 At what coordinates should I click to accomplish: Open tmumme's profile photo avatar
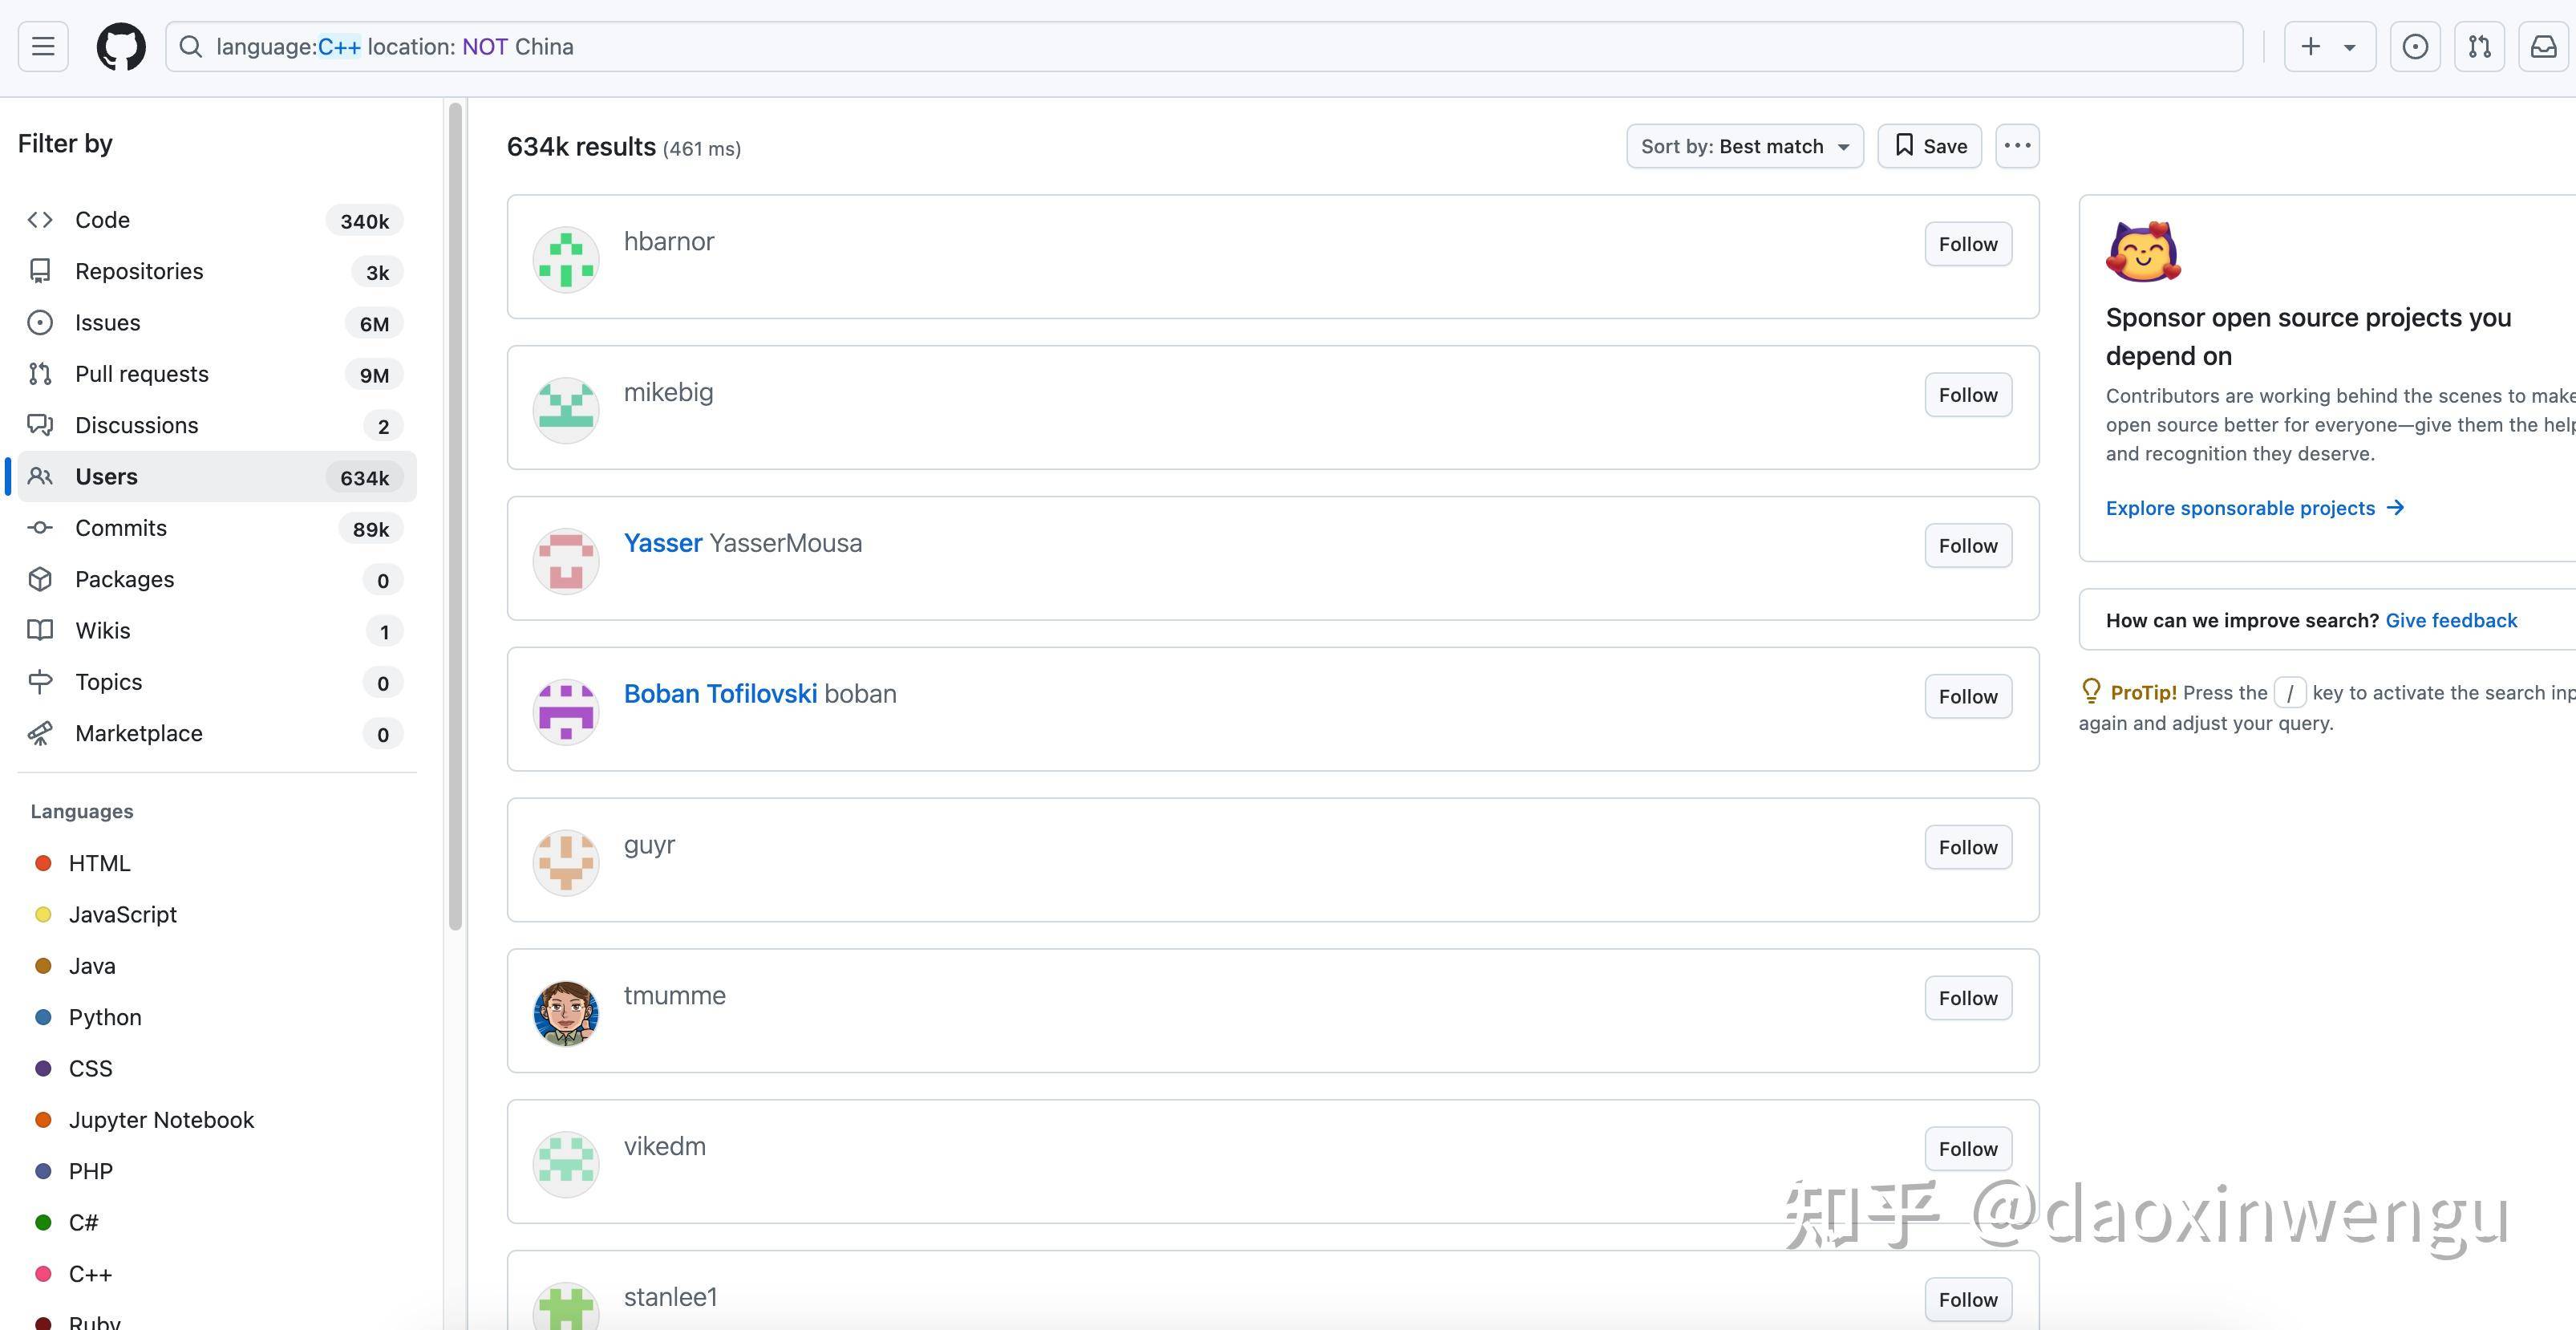point(566,1014)
